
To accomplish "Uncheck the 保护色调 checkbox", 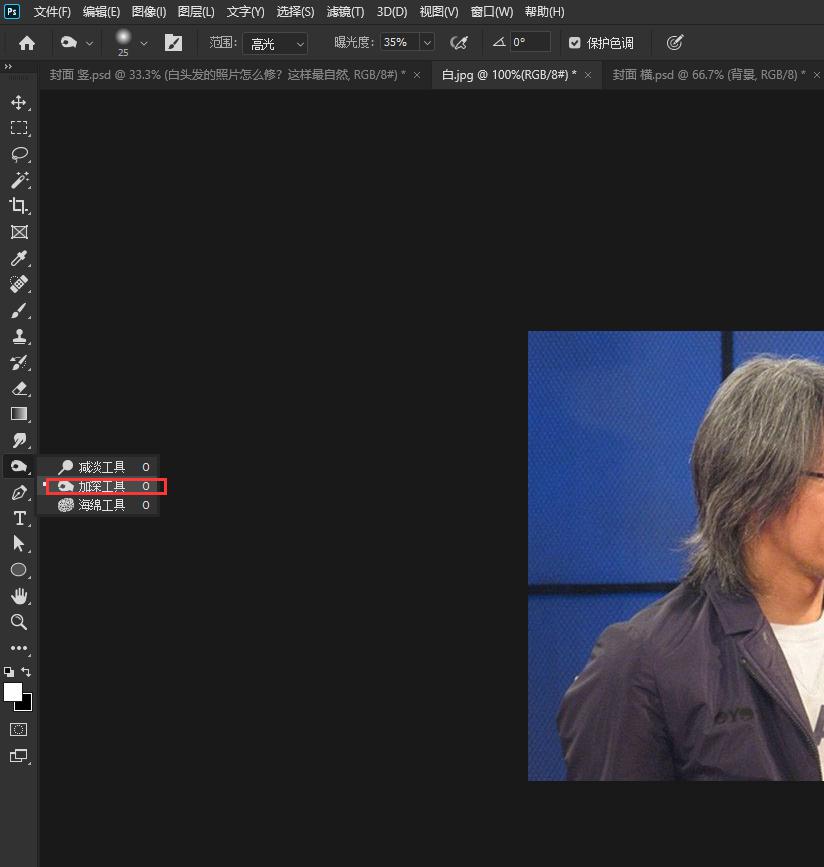I will click(574, 43).
